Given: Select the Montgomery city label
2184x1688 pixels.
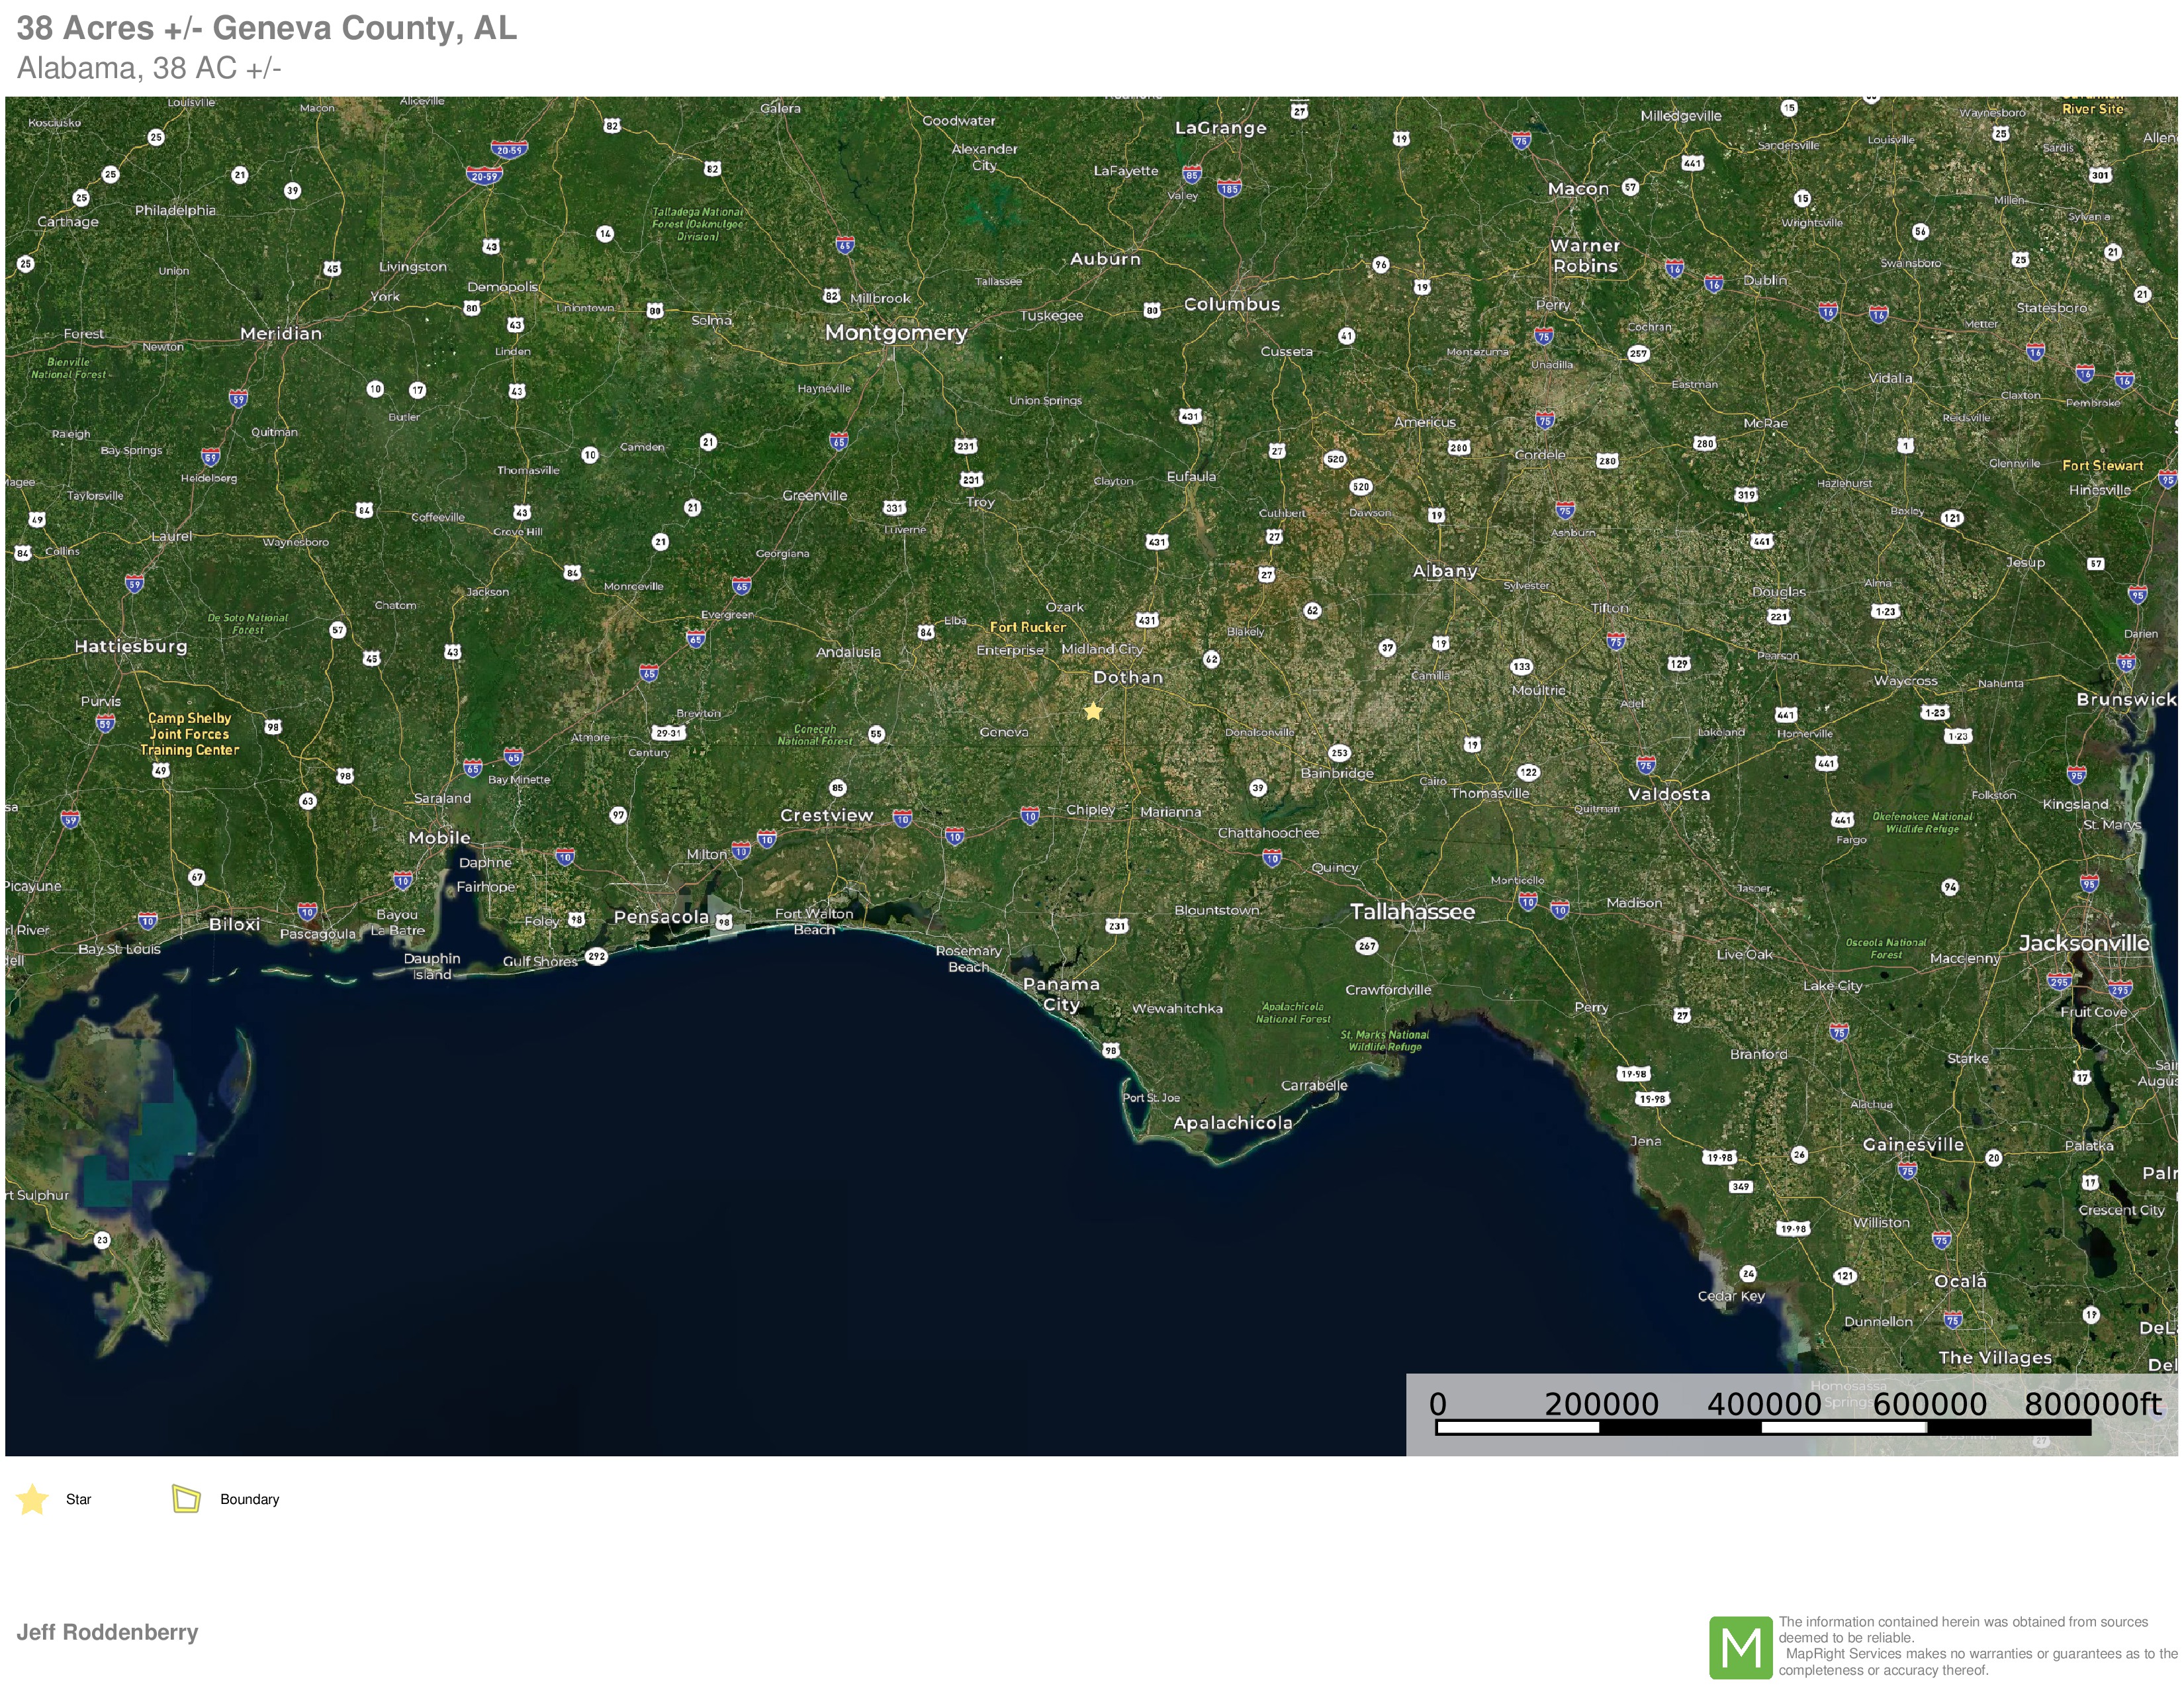Looking at the screenshot, I should (x=896, y=333).
